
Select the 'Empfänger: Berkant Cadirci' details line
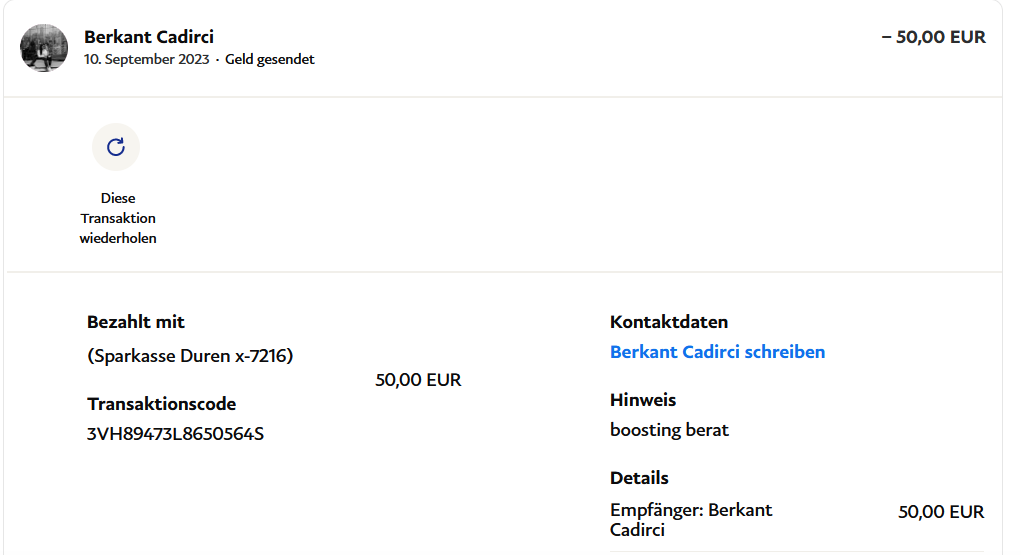pyautogui.click(x=691, y=519)
